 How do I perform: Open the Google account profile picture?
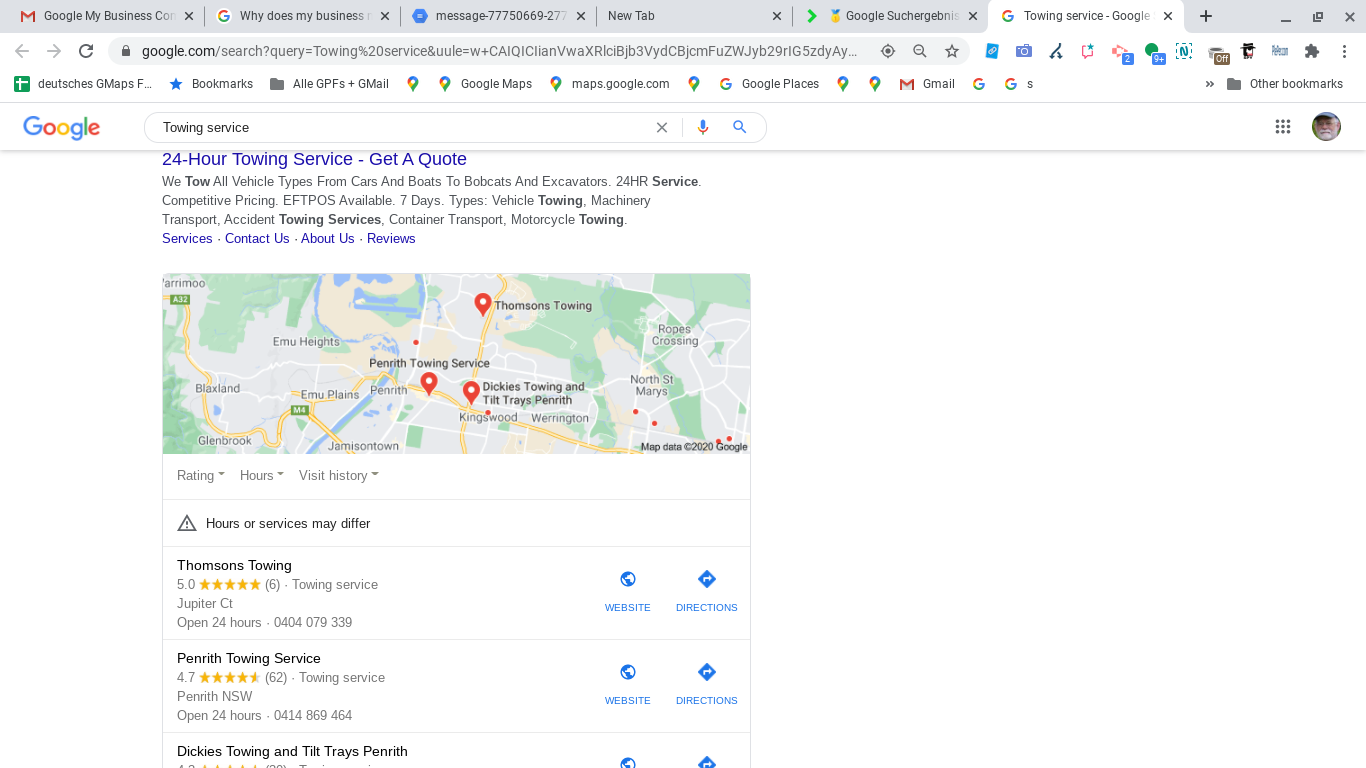[1326, 127]
